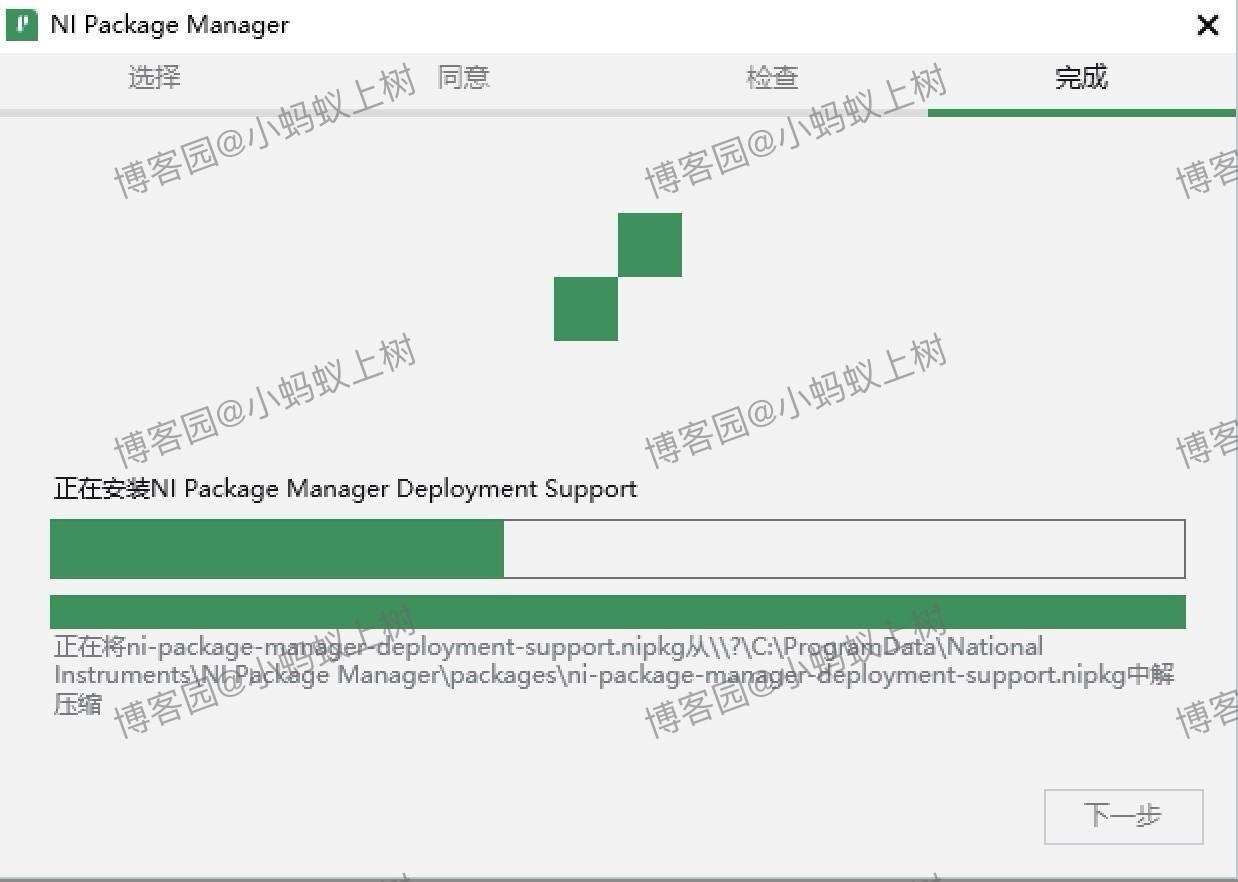Click the NI Package Manager title text
The height and width of the screenshot is (882, 1238).
coord(169,24)
